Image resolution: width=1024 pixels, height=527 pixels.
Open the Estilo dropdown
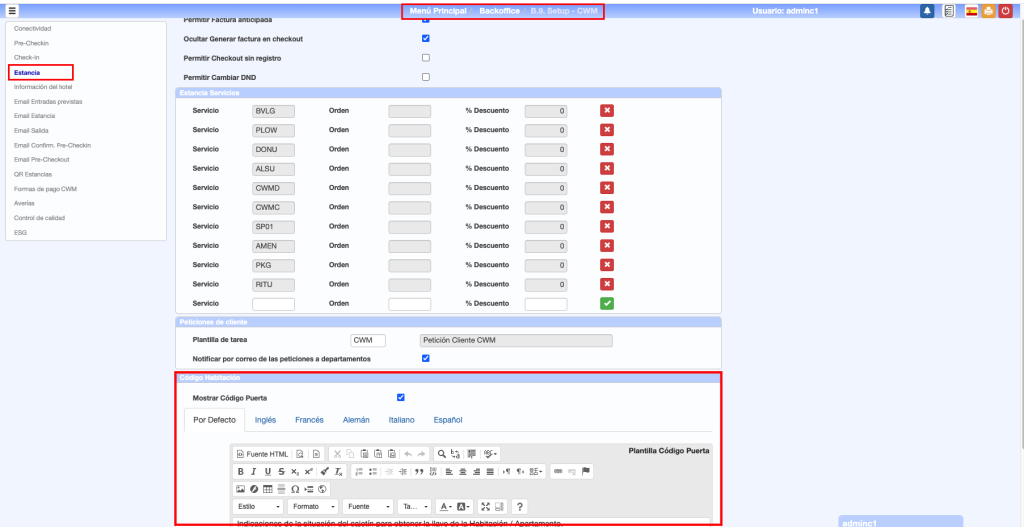(259, 506)
